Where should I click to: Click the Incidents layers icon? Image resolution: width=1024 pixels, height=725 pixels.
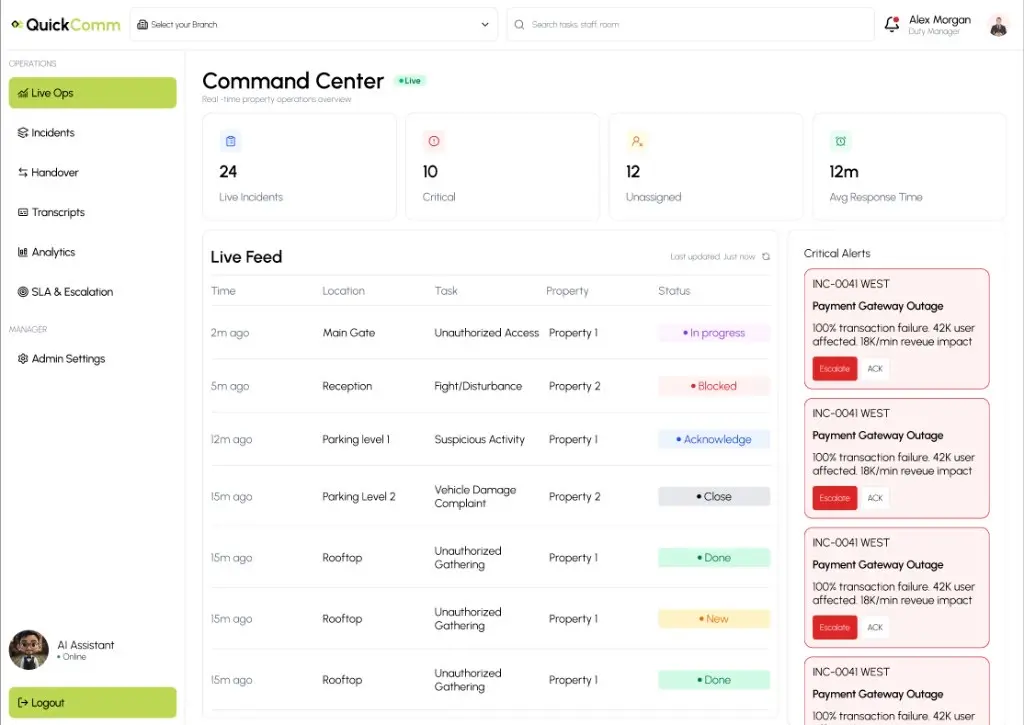pos(23,133)
